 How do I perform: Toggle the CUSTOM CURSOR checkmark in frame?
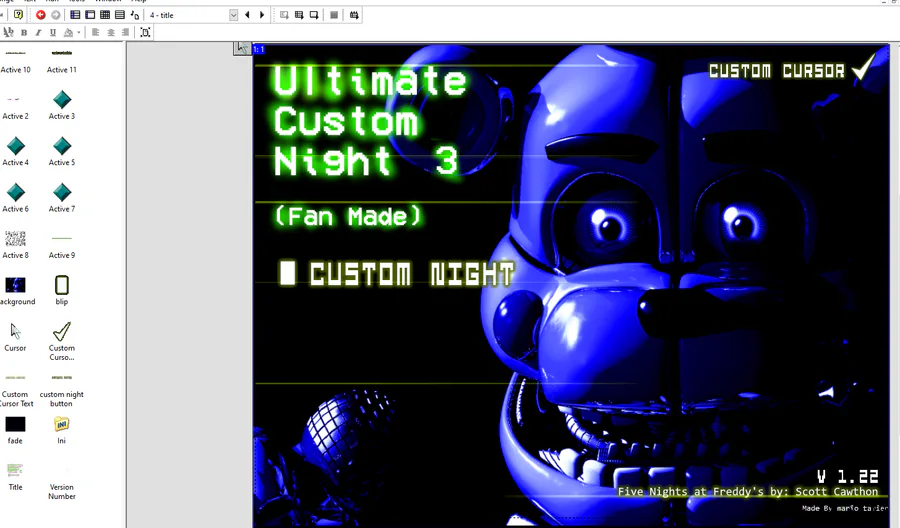pyautogui.click(x=863, y=68)
